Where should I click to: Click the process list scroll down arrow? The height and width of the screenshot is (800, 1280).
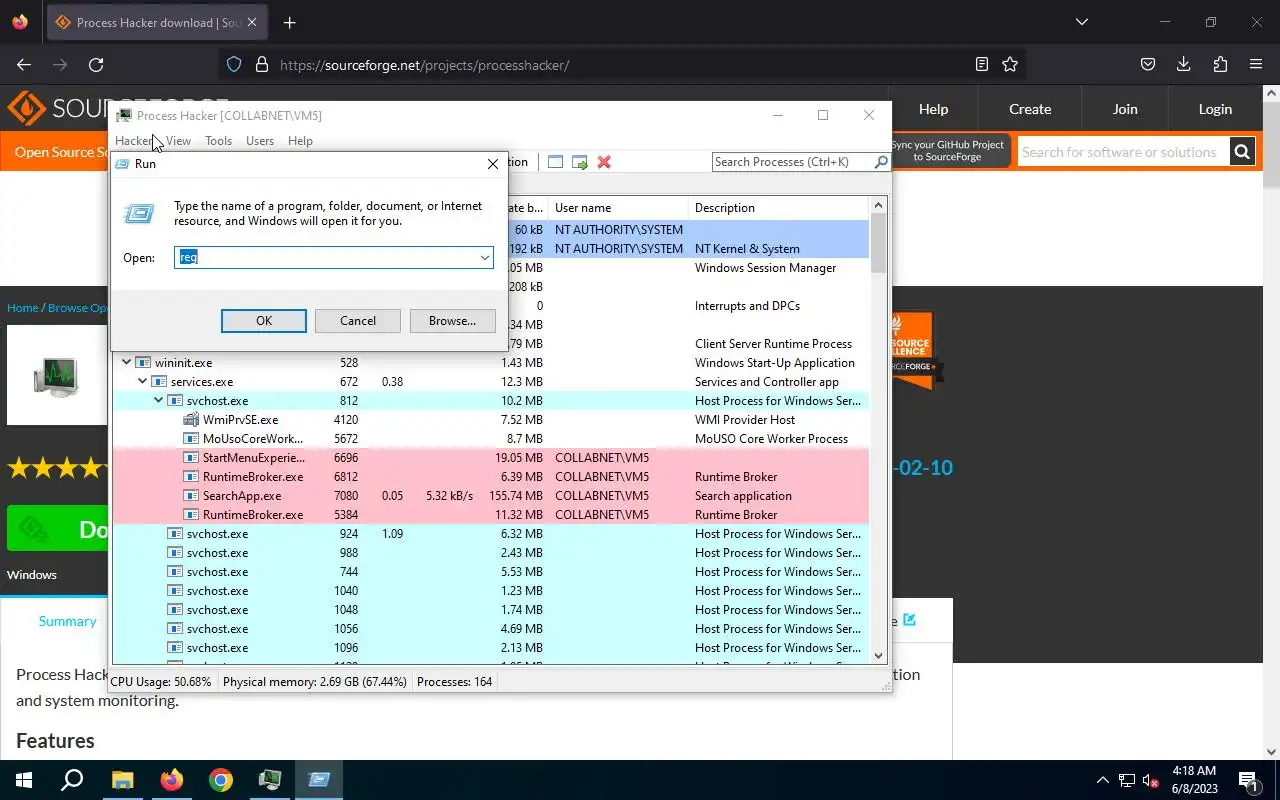879,656
